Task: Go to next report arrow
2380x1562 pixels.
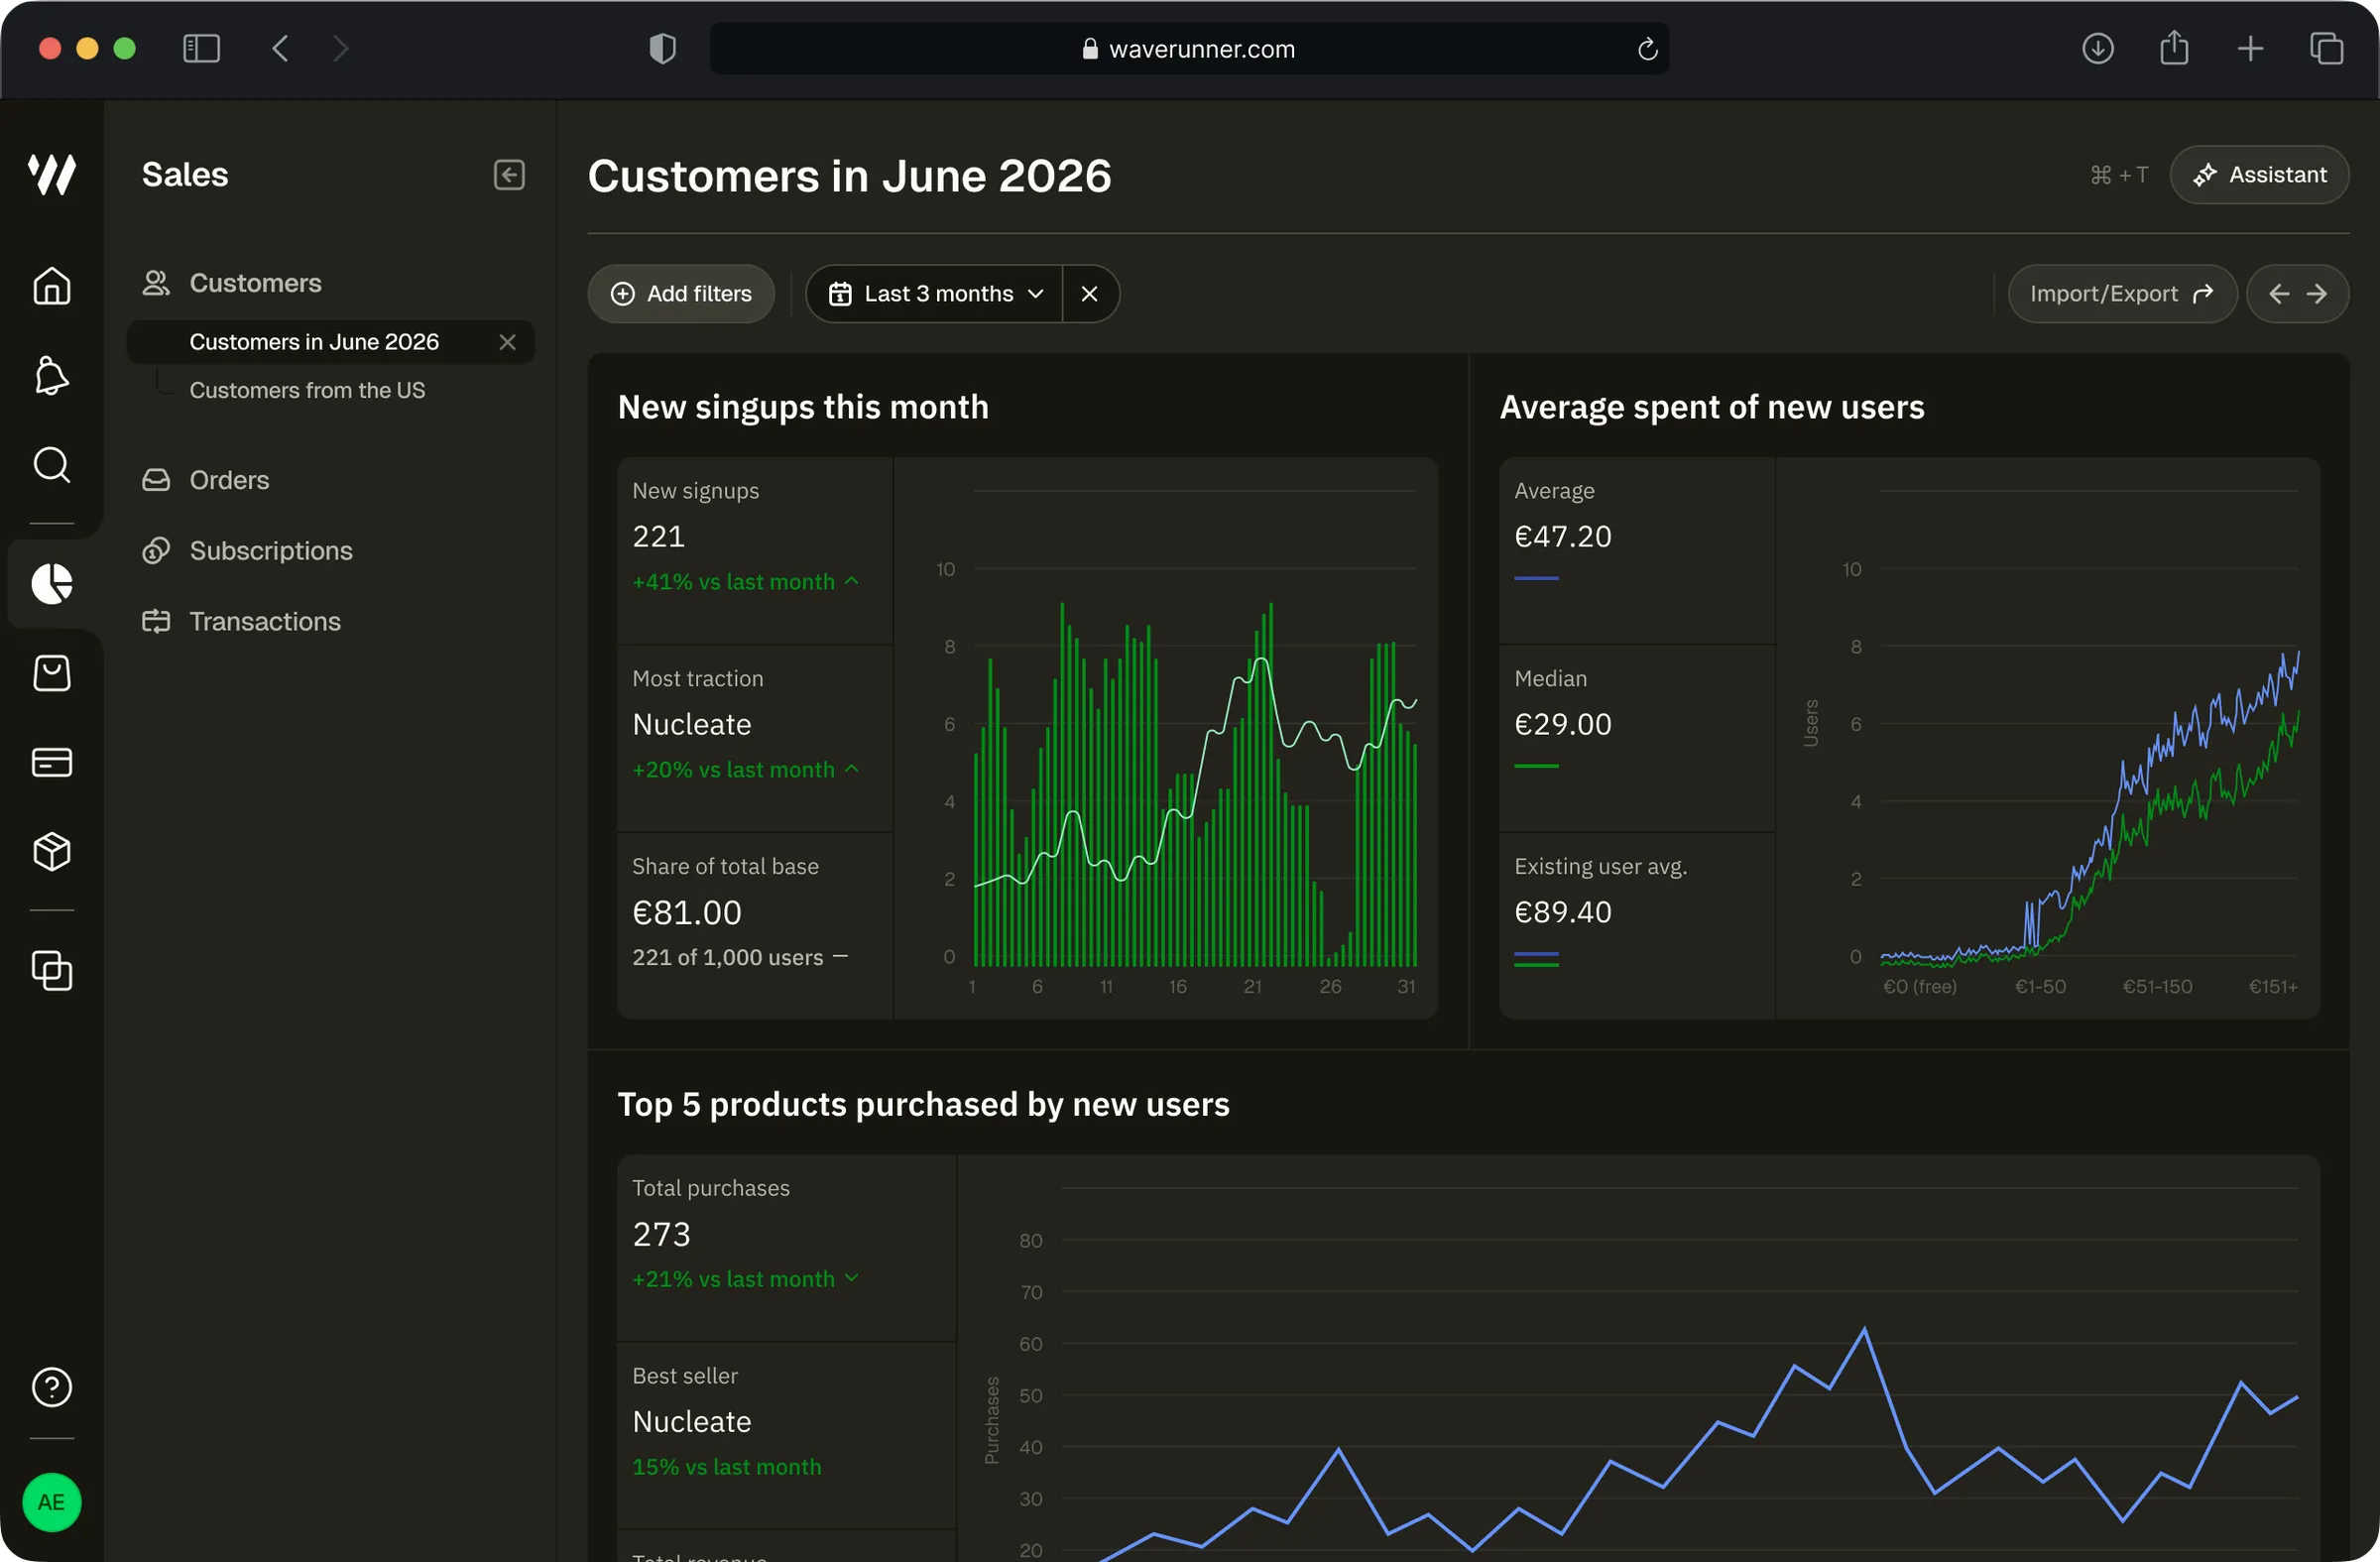Action: 2317,294
